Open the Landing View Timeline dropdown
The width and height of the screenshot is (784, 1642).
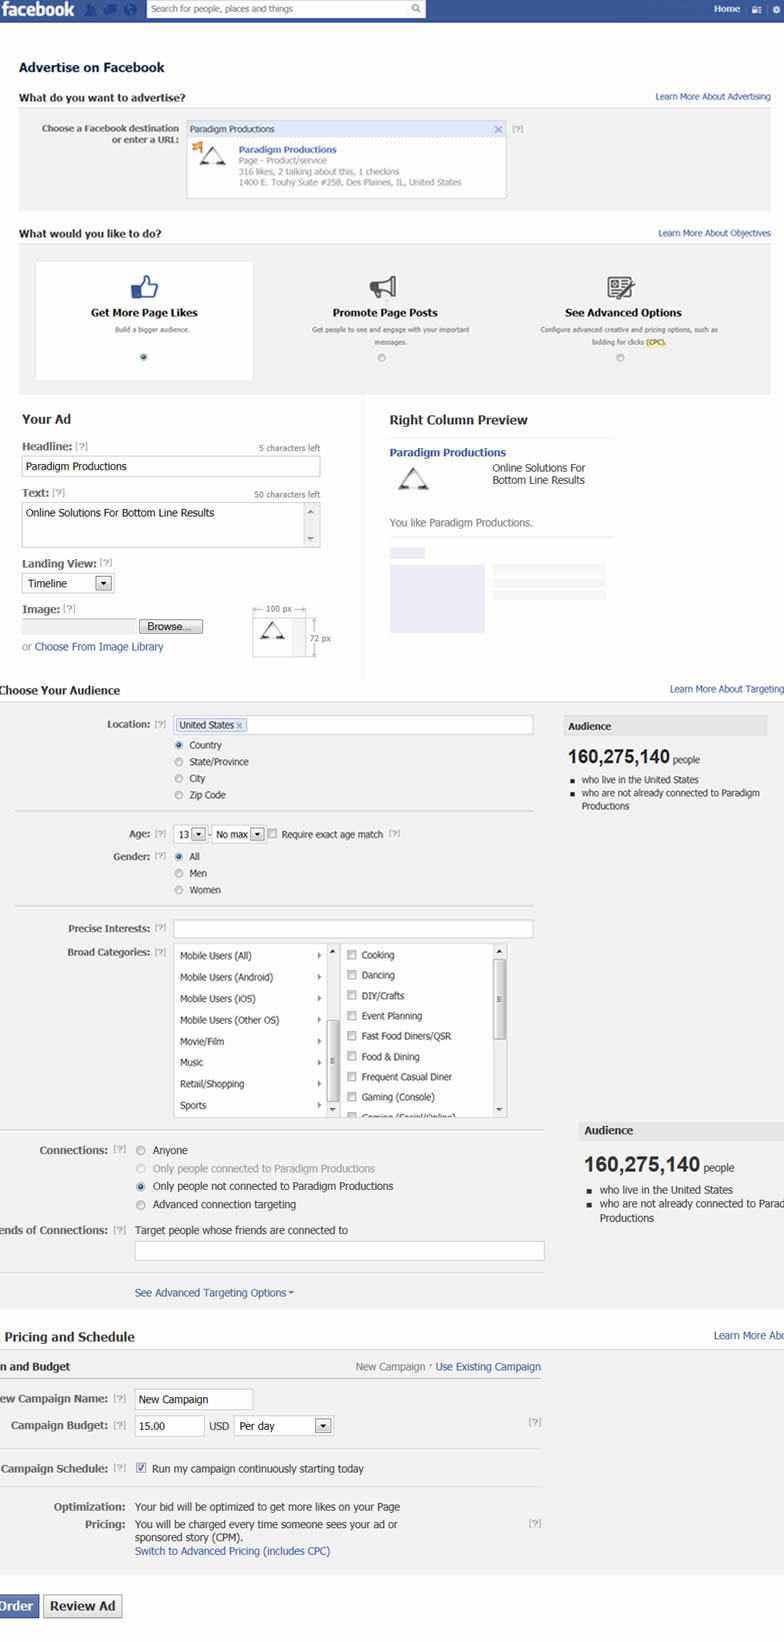103,583
